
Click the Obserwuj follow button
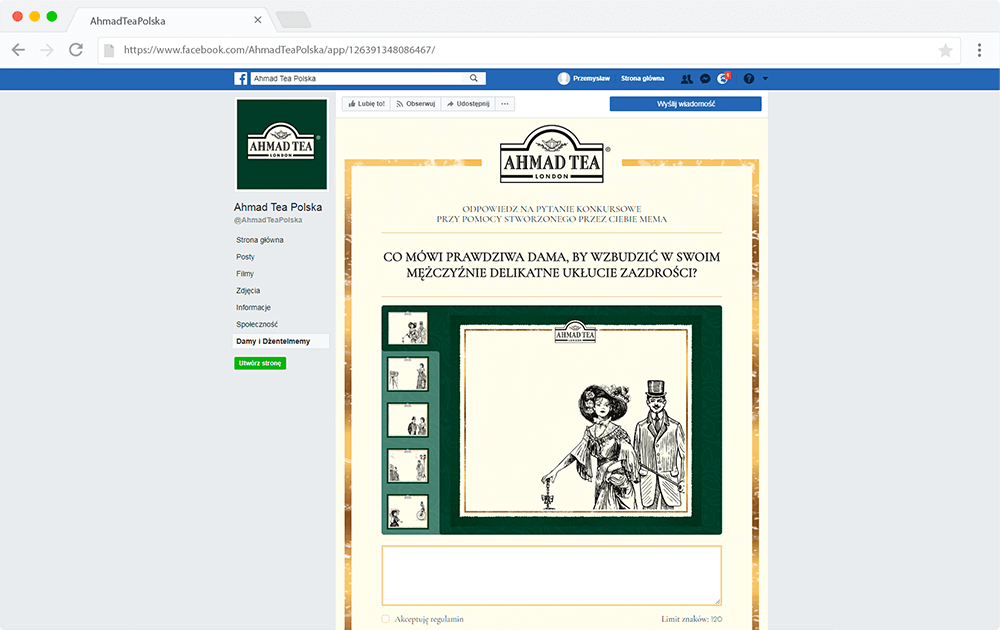coord(415,104)
